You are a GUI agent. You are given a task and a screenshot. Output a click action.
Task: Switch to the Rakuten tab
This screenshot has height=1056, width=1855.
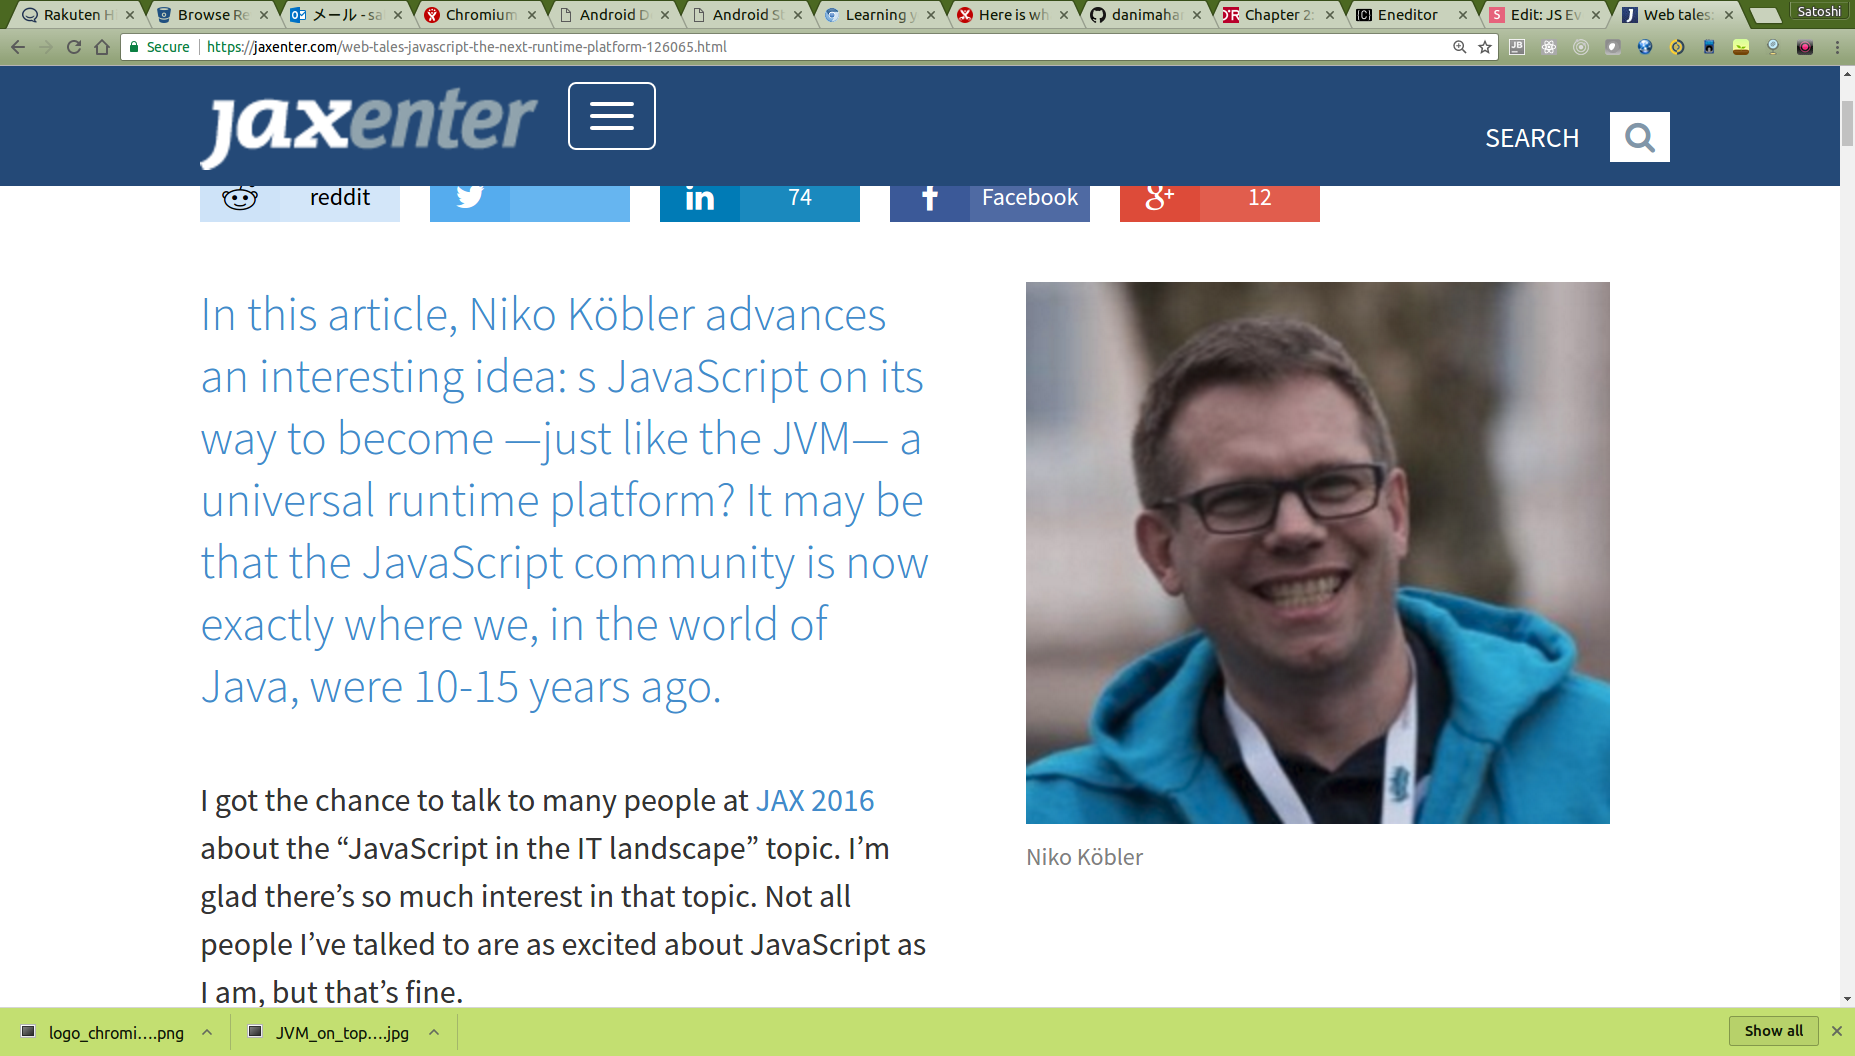tap(78, 15)
